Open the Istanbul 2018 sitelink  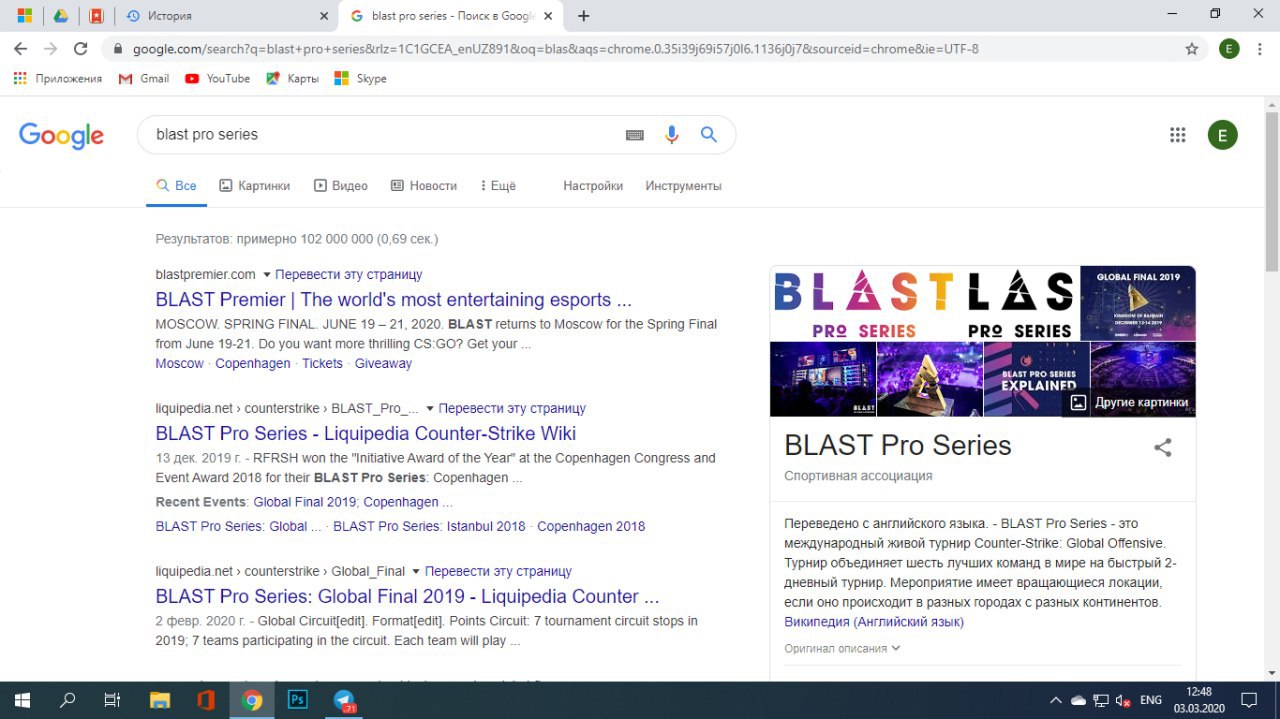coord(429,526)
